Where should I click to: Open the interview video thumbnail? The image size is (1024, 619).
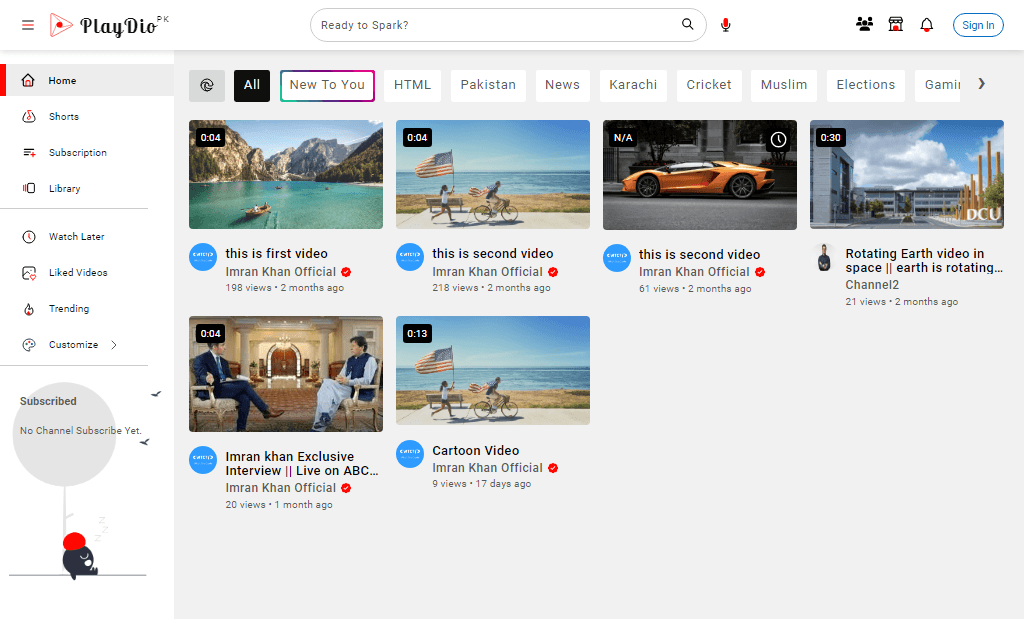(x=286, y=374)
